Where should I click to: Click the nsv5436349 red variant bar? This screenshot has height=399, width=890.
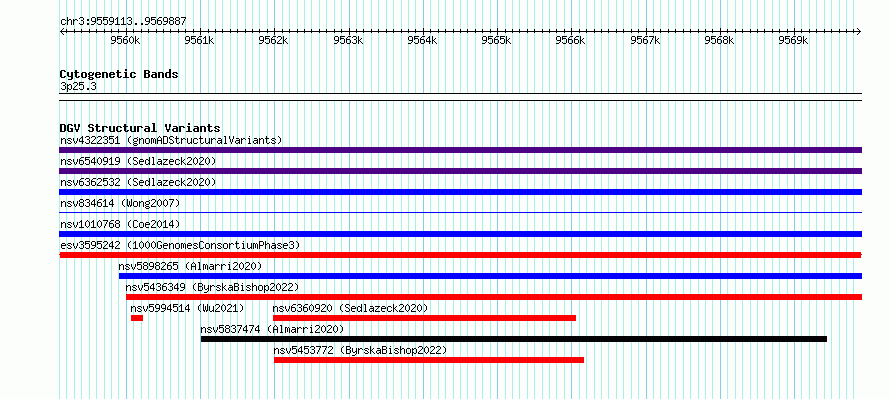tap(494, 297)
